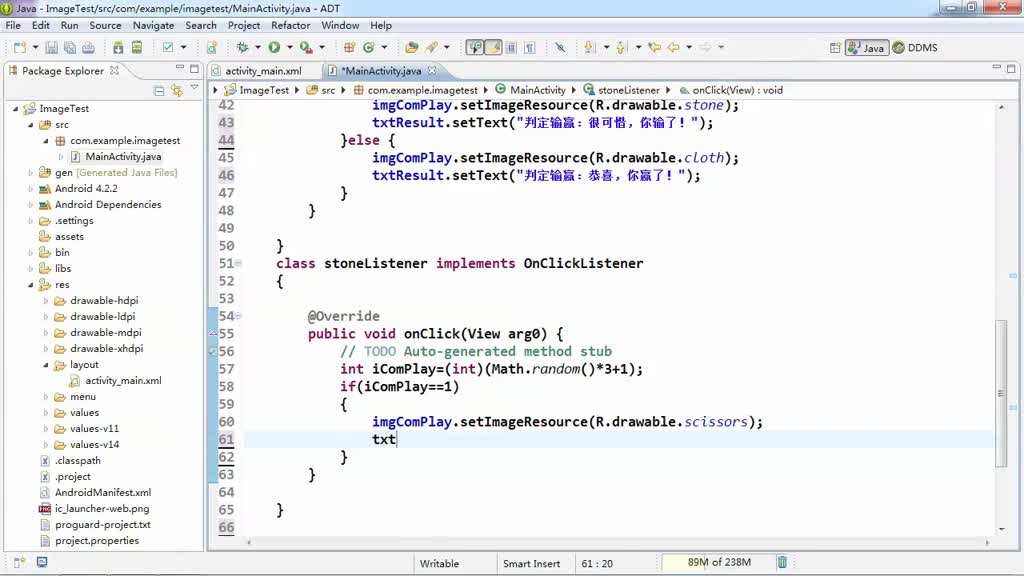Collapse the ImageTest project node
This screenshot has width=1024, height=576.
(16, 109)
